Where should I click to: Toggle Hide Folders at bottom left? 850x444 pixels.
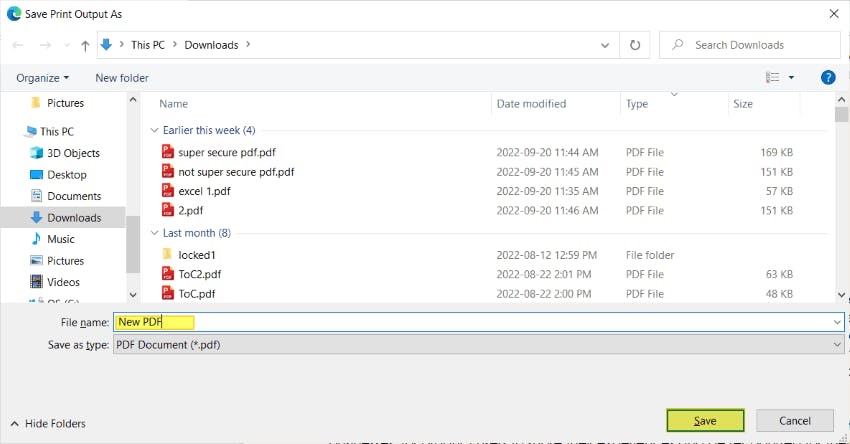tap(48, 424)
